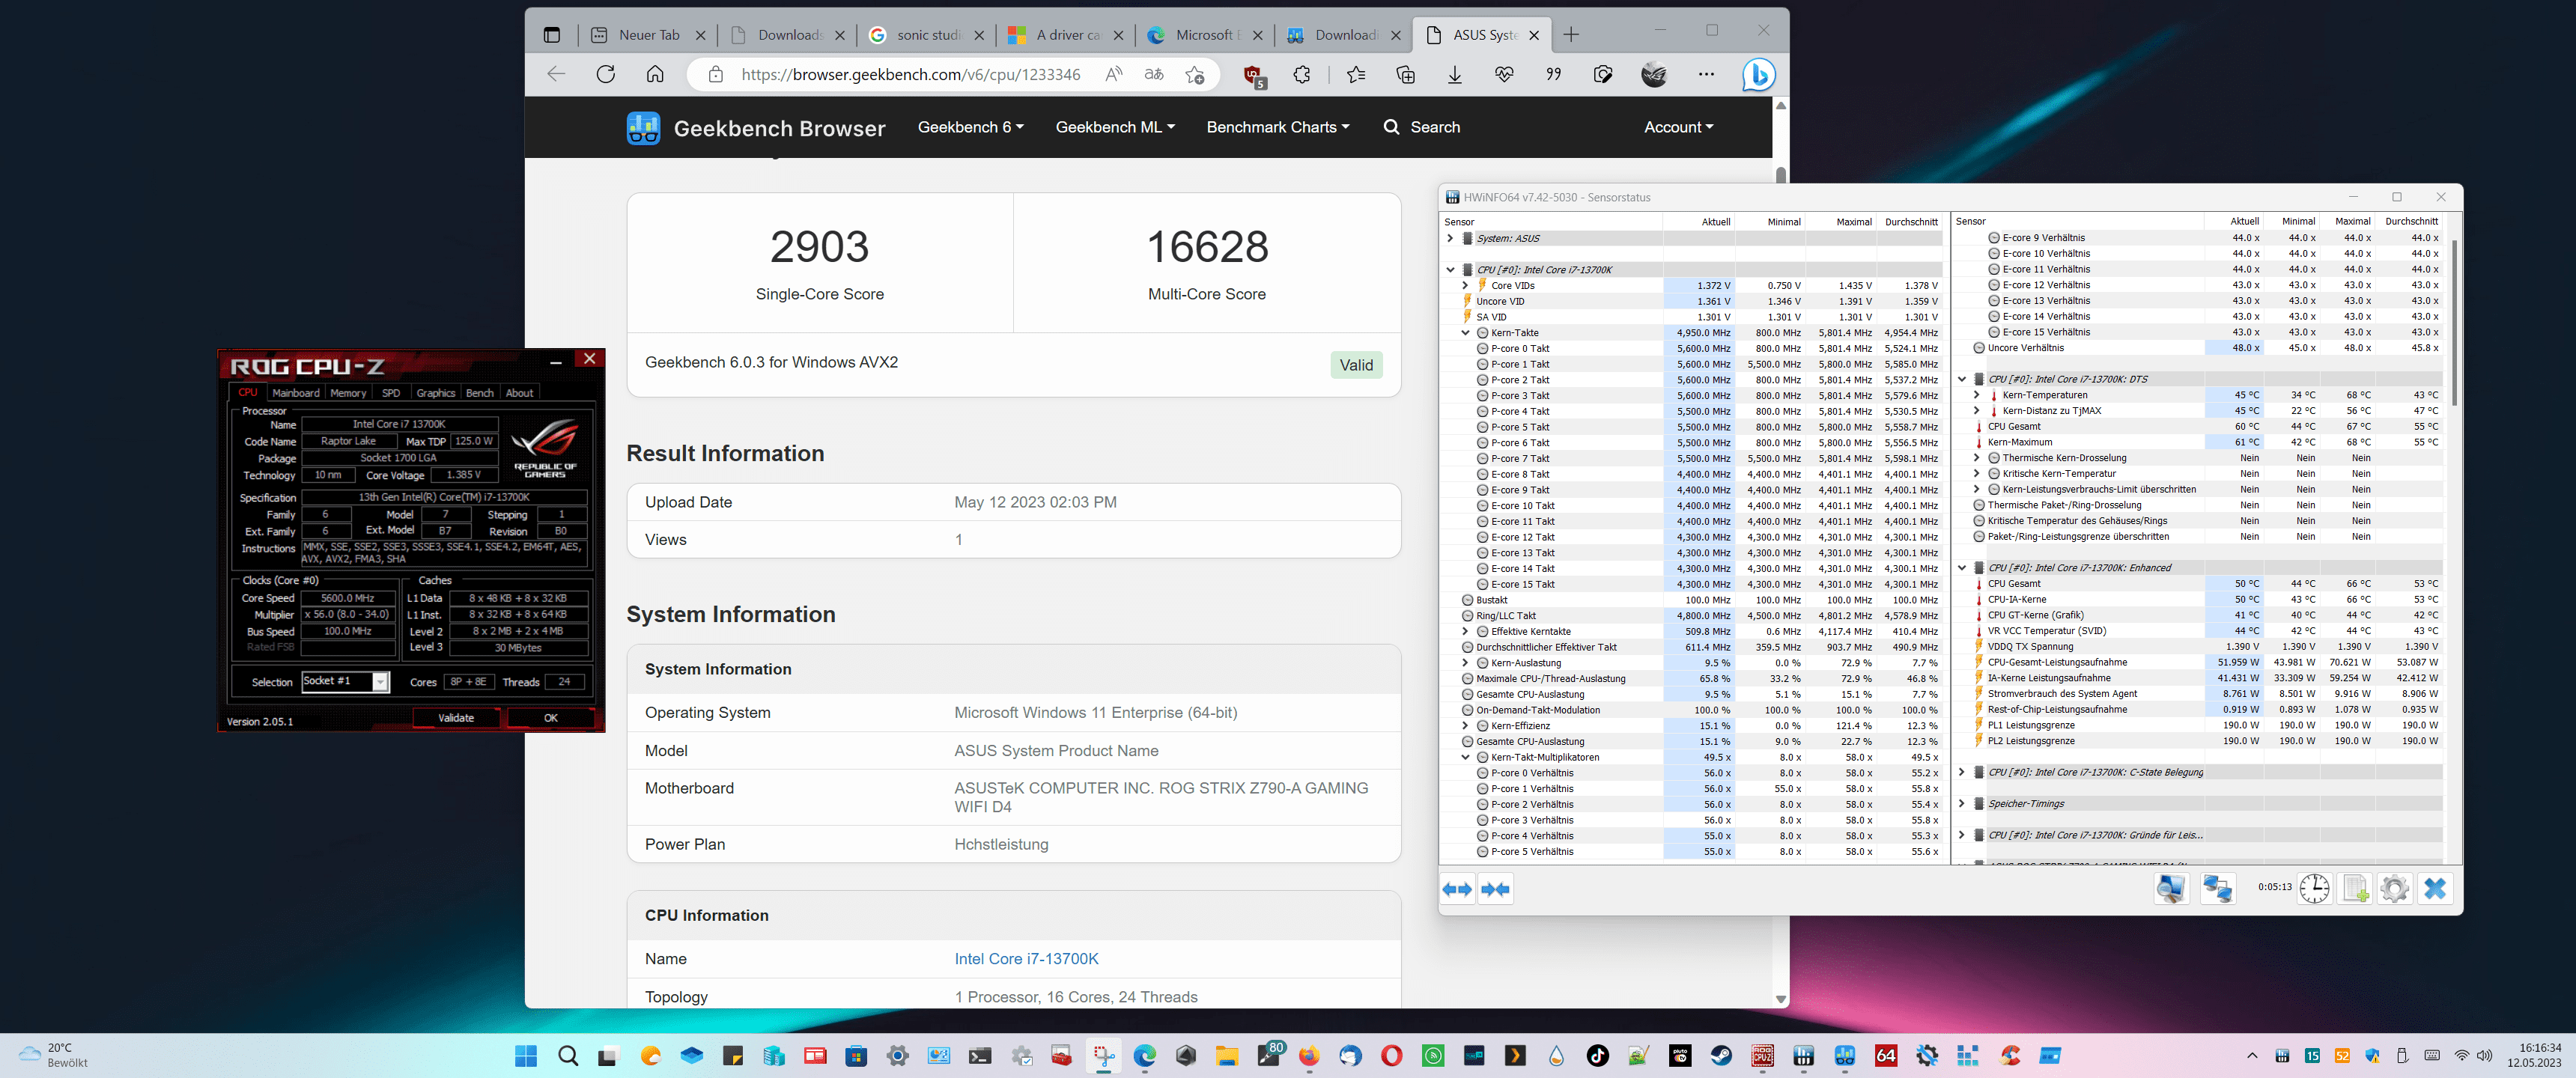Open the Geekbench ML dropdown menu
Image resolution: width=2576 pixels, height=1078 pixels.
(x=1115, y=127)
